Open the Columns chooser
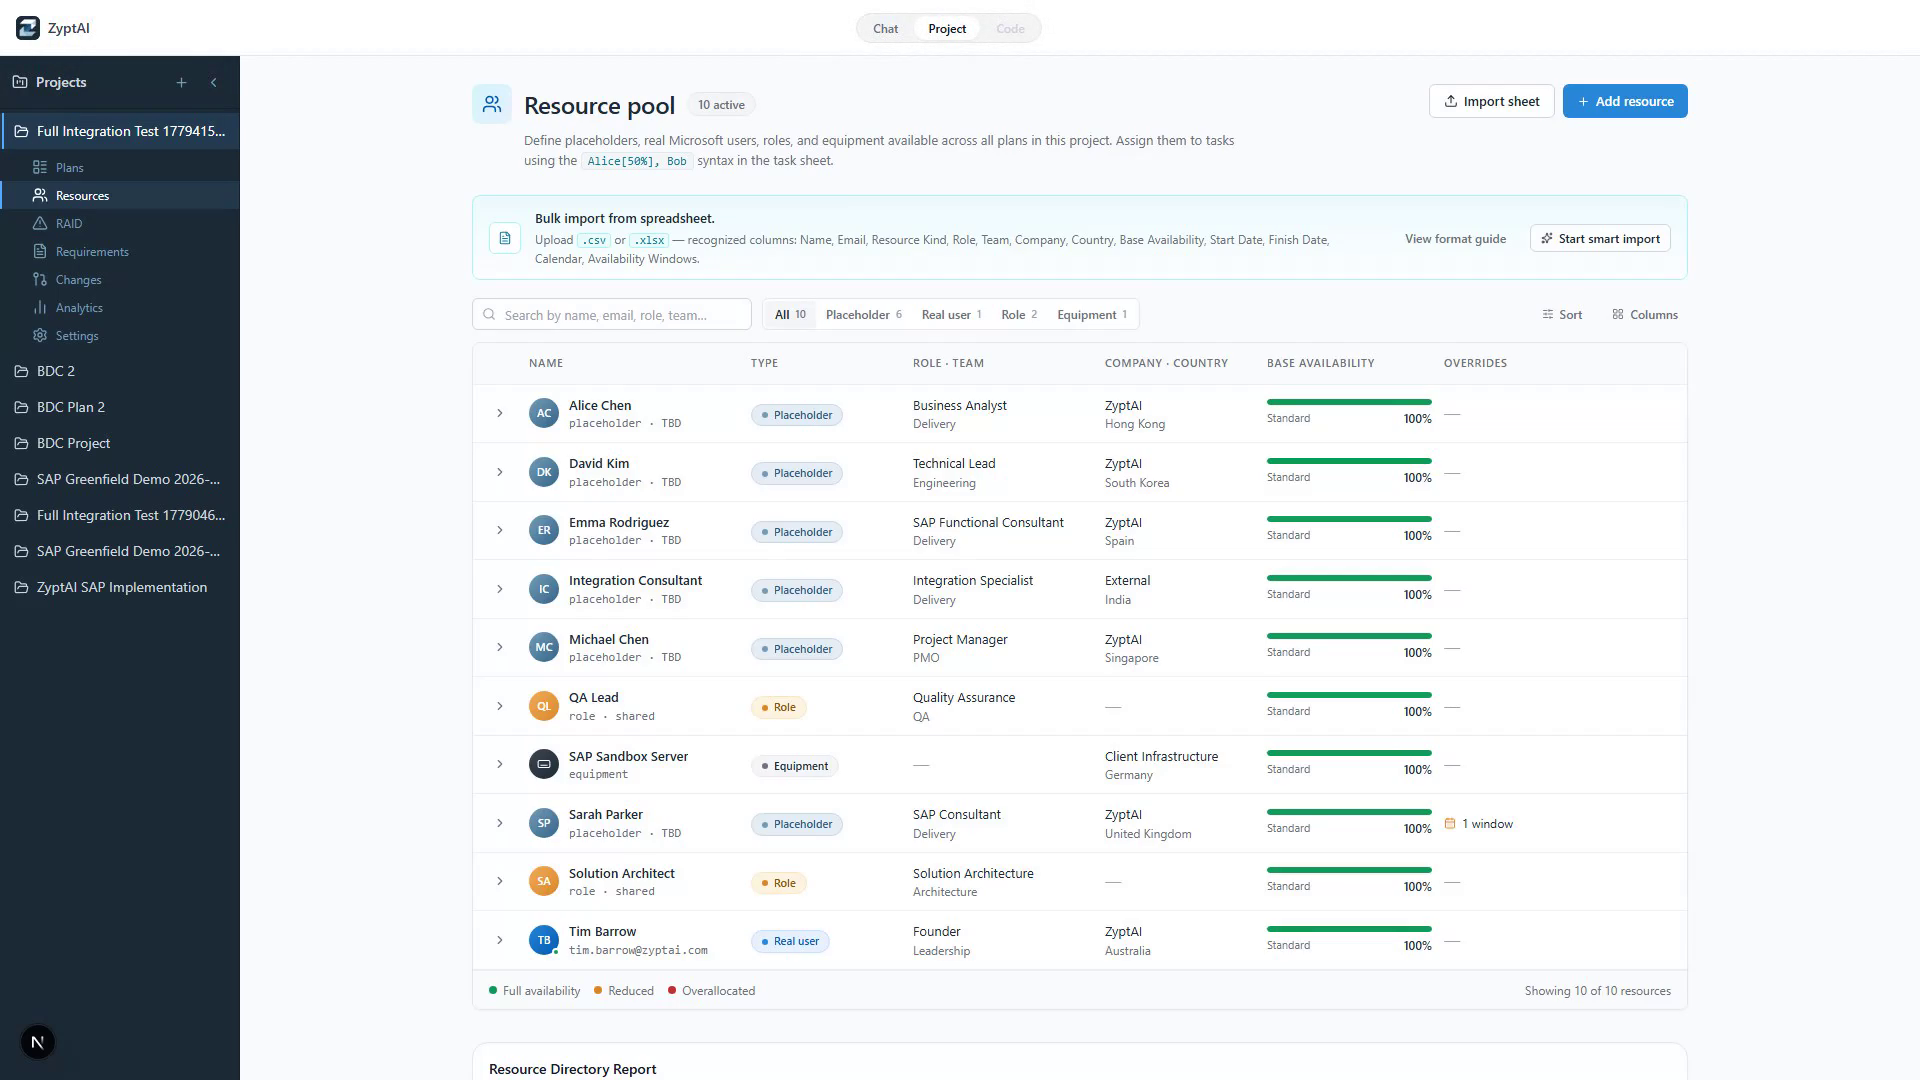Screen dimensions: 1920x1080 tap(1645, 314)
